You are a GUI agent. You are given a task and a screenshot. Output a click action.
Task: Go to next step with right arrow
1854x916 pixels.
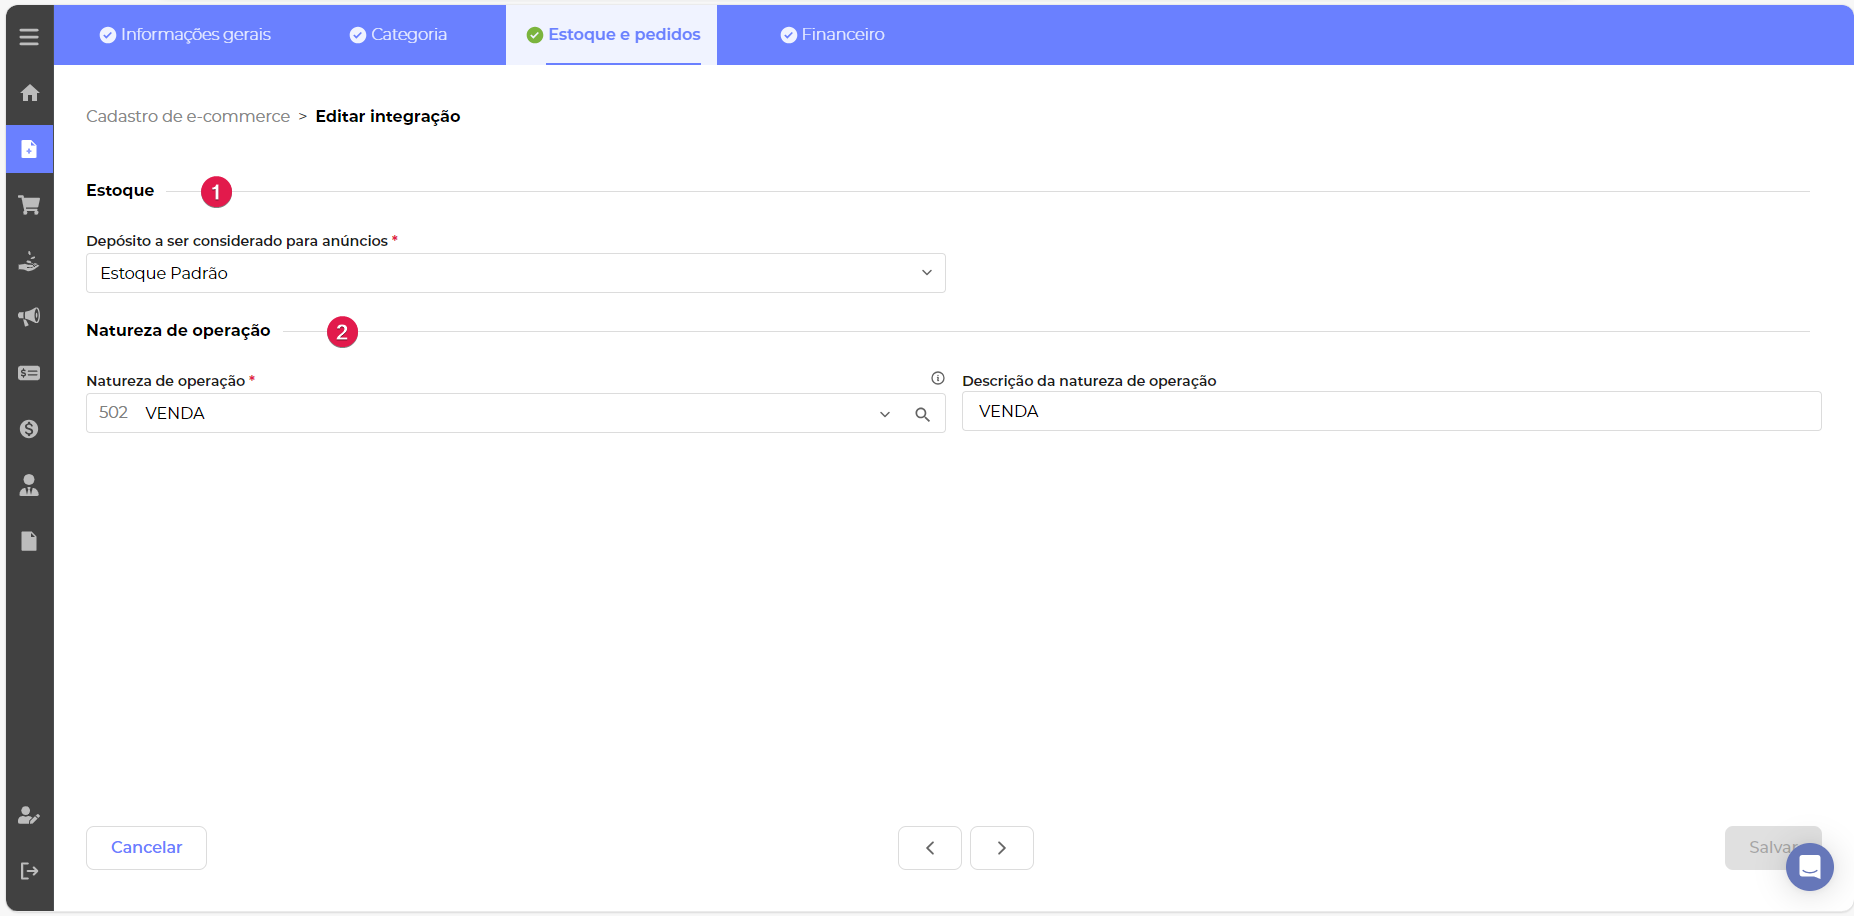click(x=1001, y=848)
